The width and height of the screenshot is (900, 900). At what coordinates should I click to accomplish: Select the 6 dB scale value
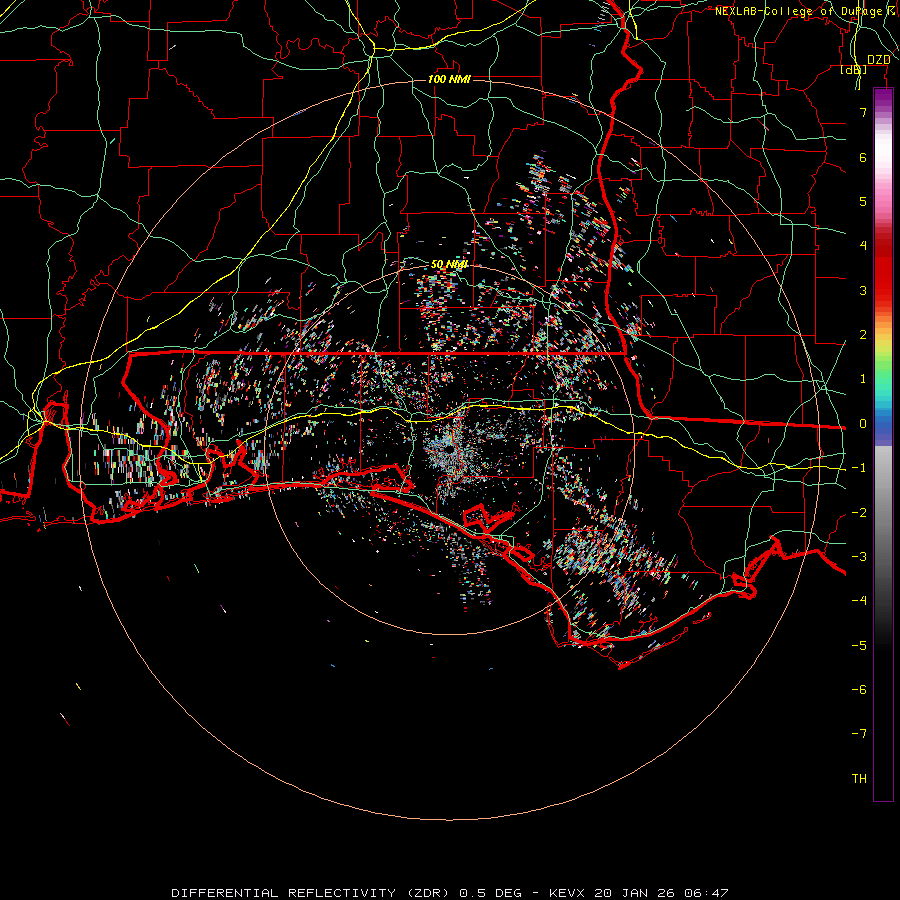[x=863, y=157]
